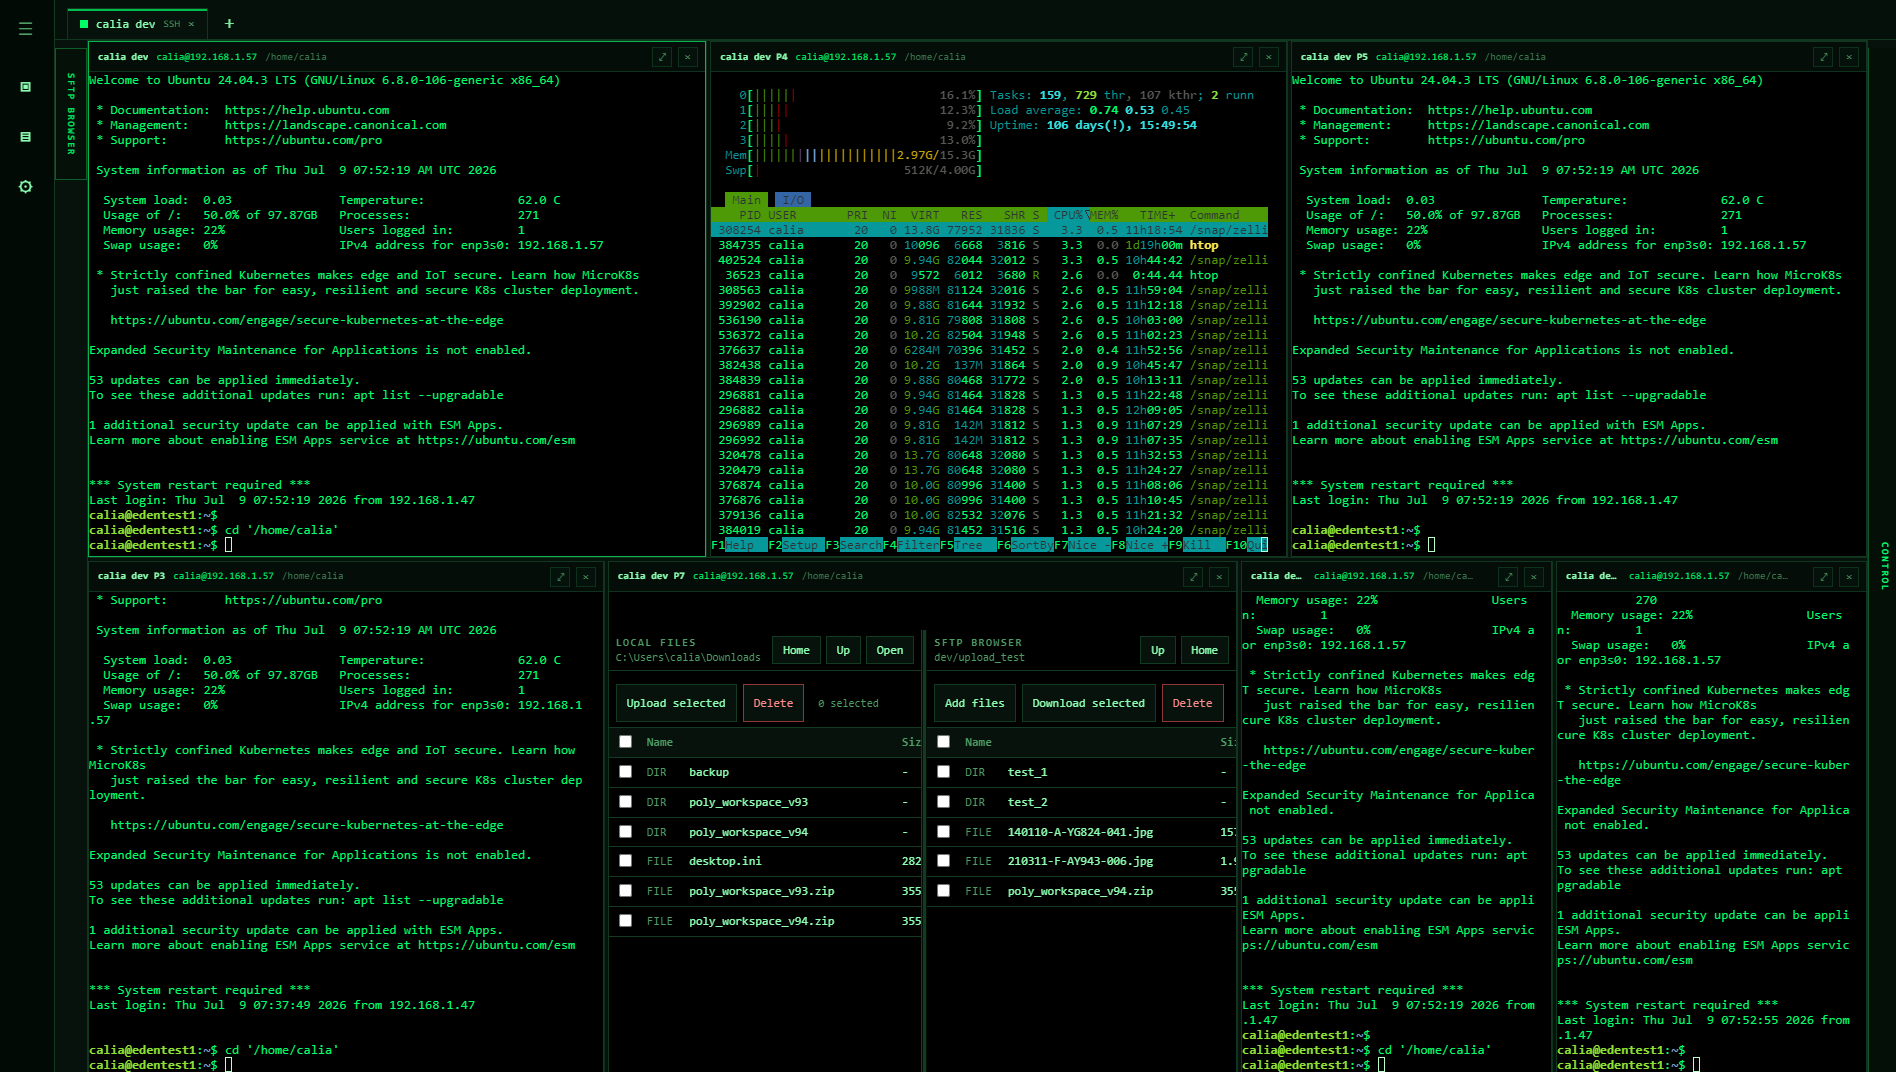Close the calia dev P3 pane
This screenshot has height=1072, width=1896.
[x=586, y=576]
